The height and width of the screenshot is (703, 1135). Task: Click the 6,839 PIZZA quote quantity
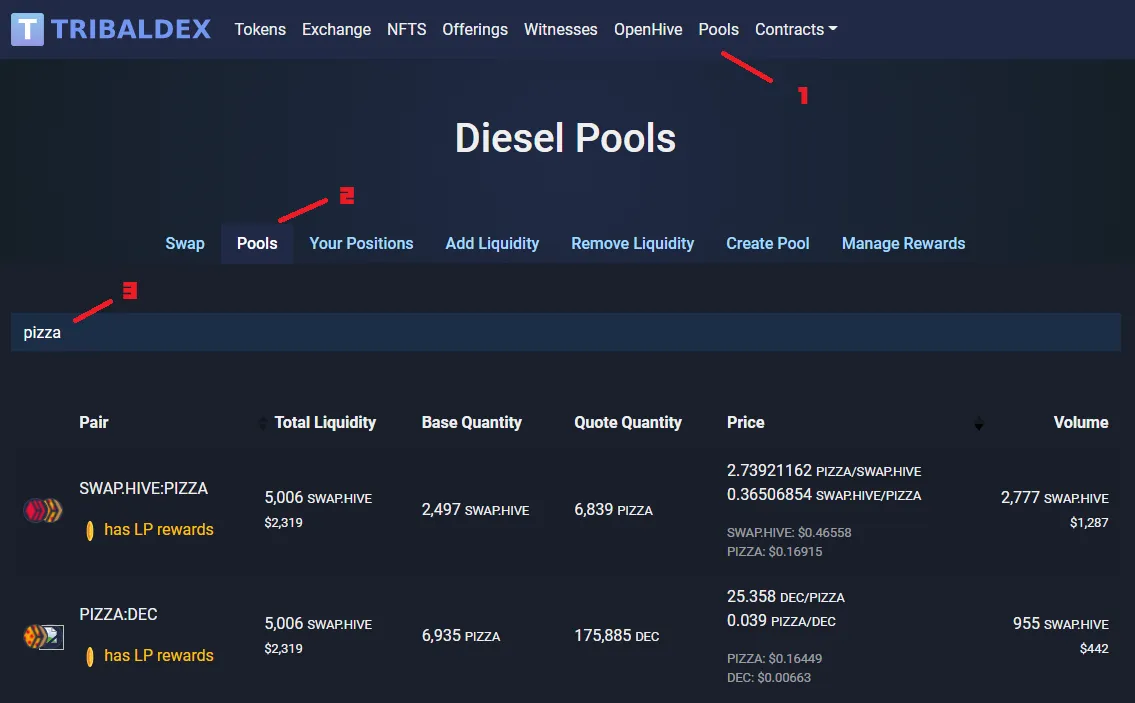[x=613, y=510]
